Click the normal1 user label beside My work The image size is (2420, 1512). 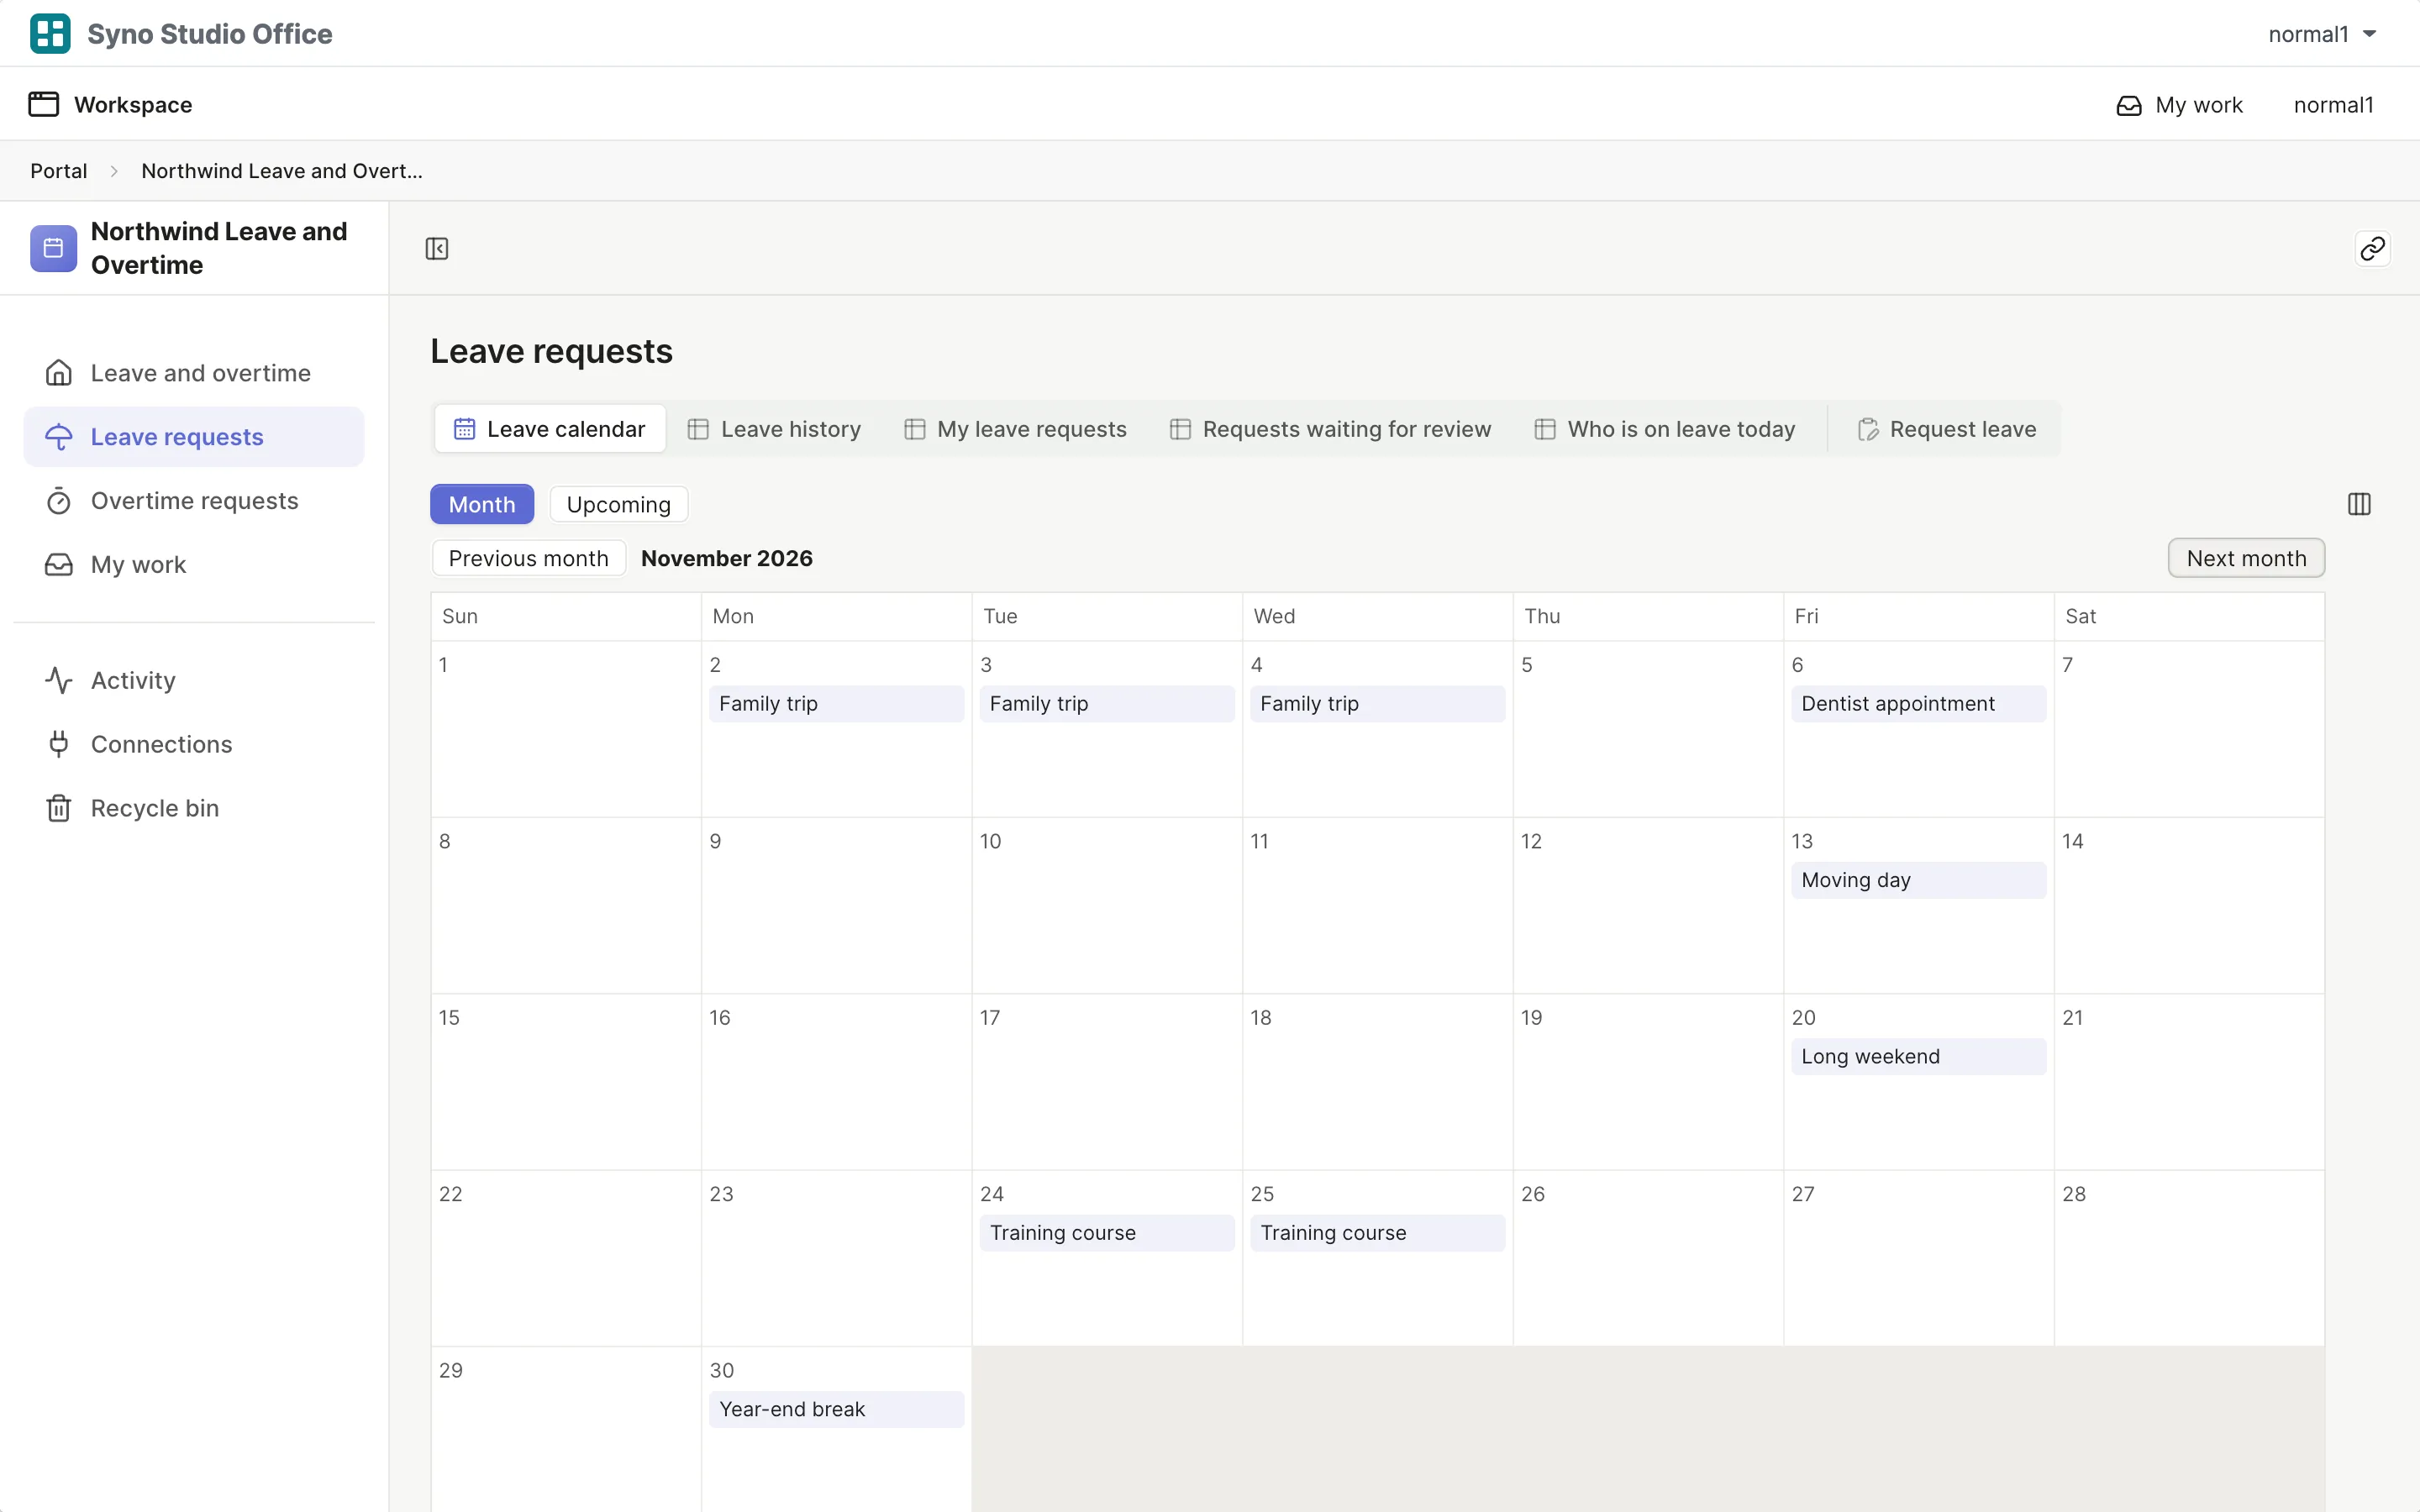point(2333,105)
